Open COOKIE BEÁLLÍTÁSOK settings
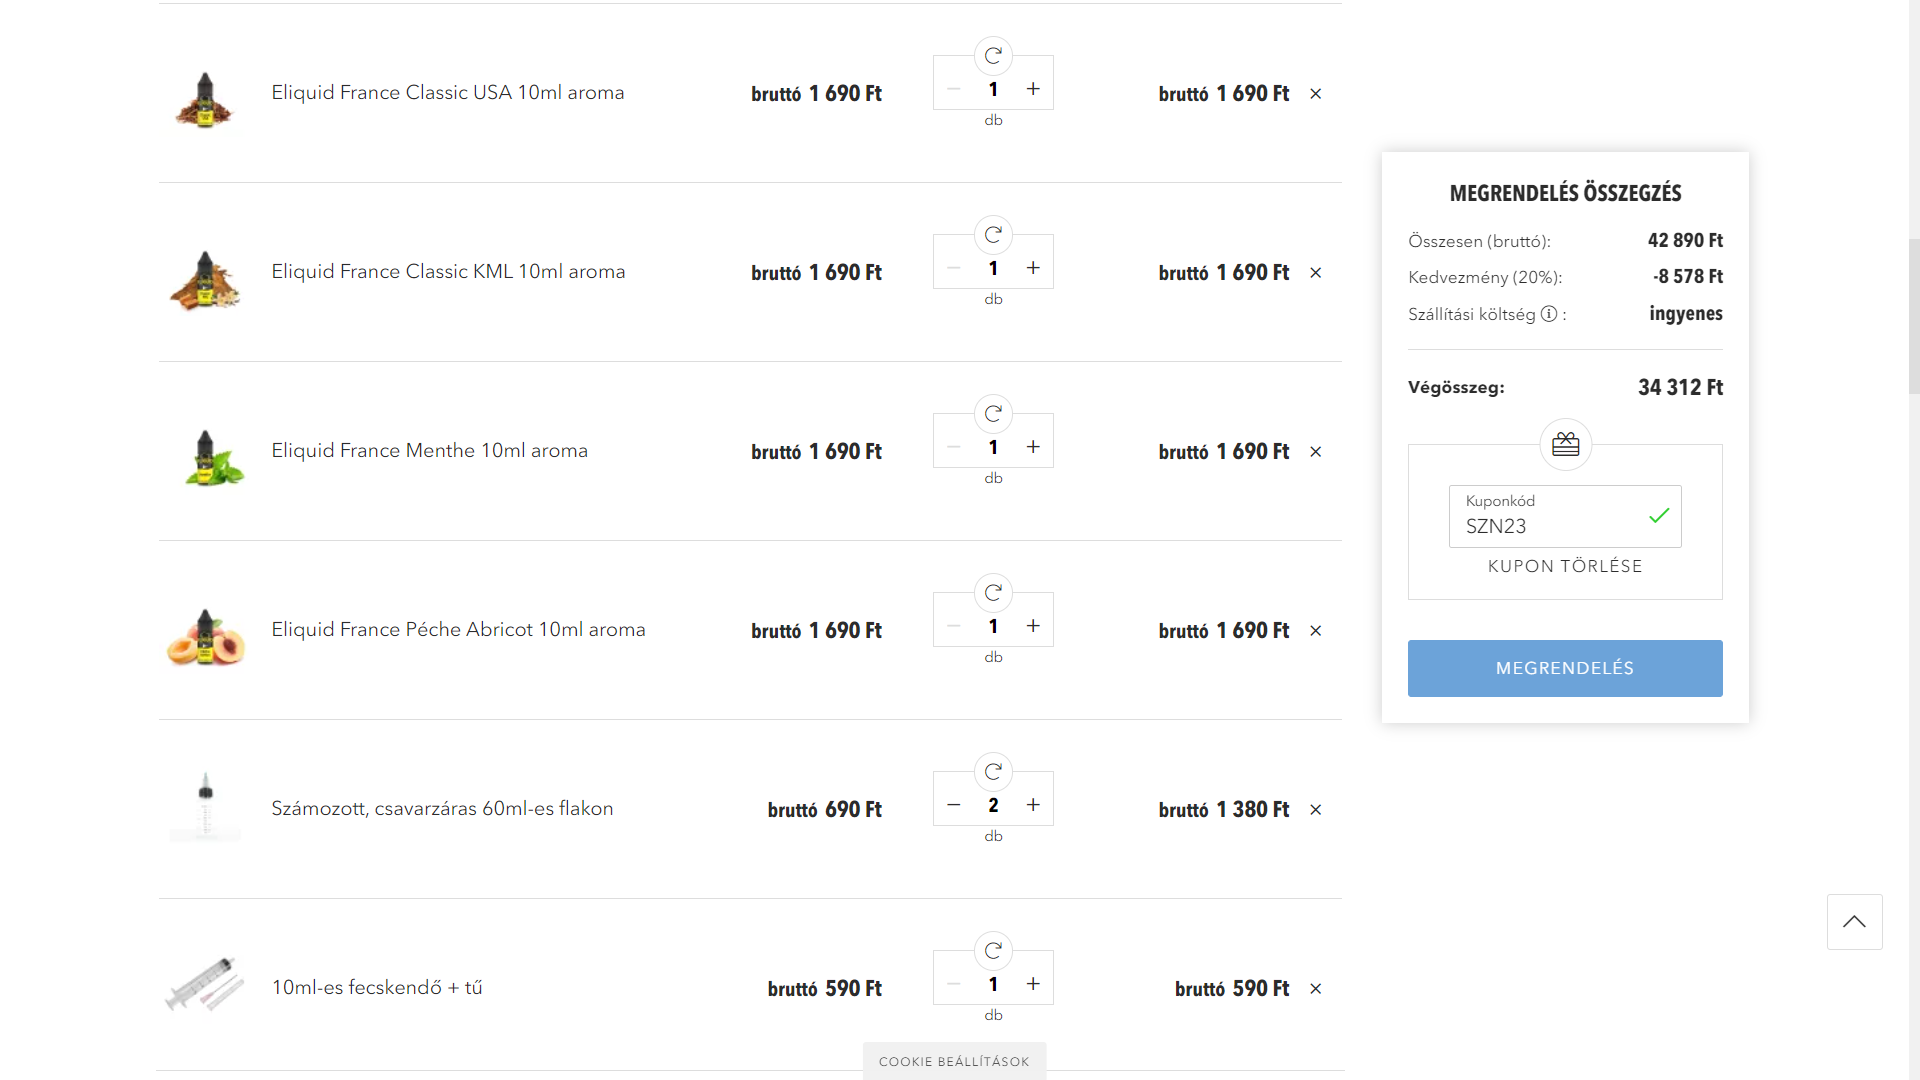Viewport: 1920px width, 1080px height. [954, 1061]
